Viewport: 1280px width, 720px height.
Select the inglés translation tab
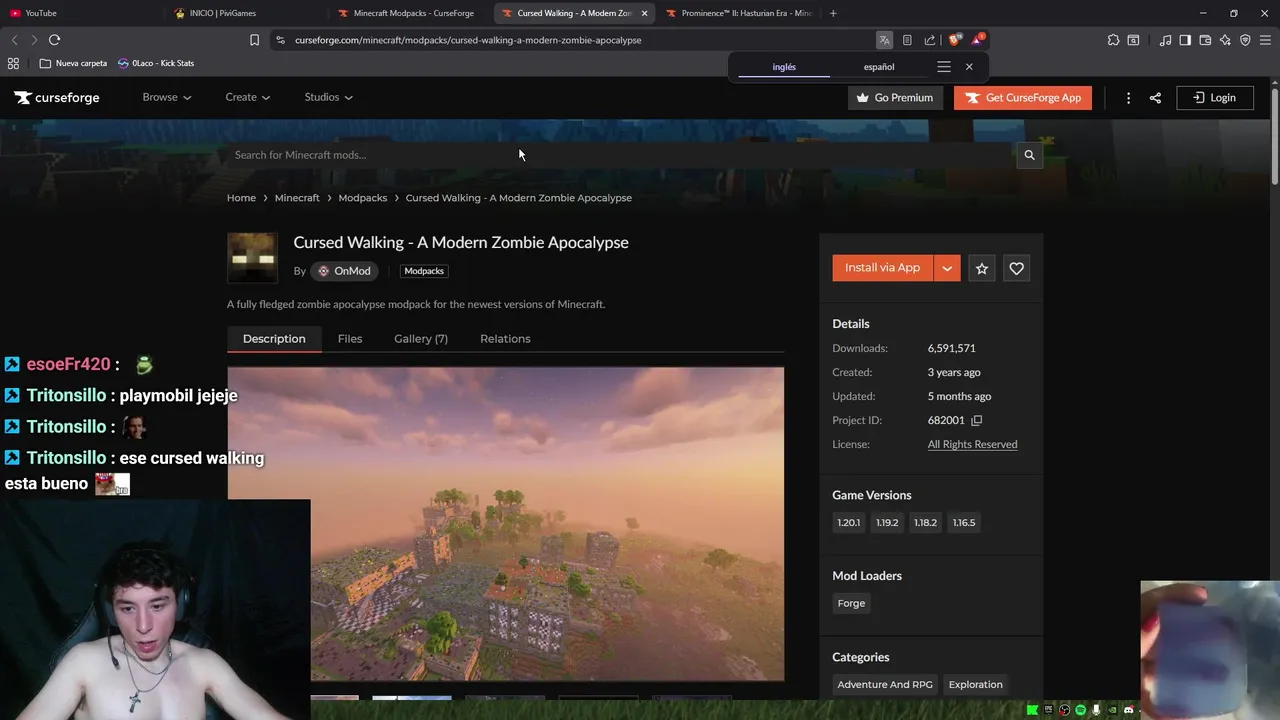784,67
